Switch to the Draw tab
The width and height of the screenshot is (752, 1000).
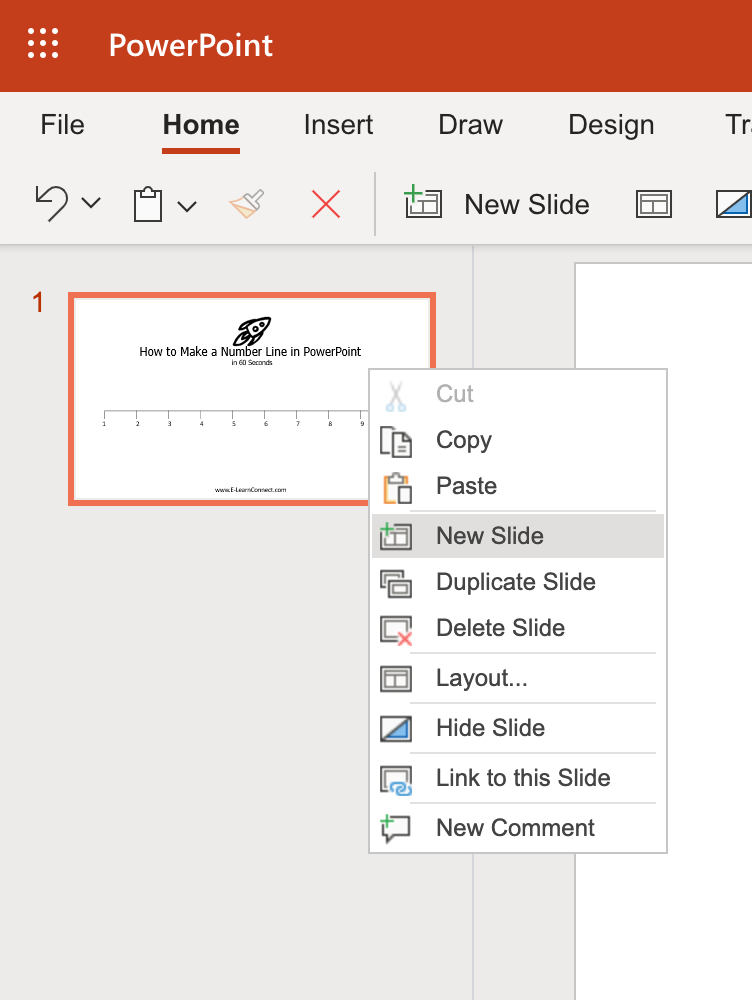tap(471, 124)
